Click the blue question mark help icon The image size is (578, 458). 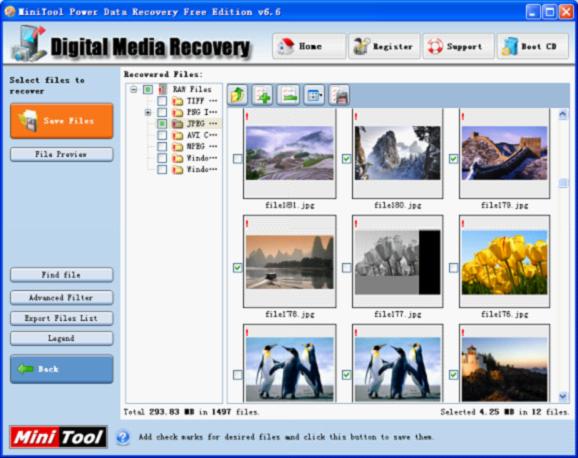pos(123,437)
